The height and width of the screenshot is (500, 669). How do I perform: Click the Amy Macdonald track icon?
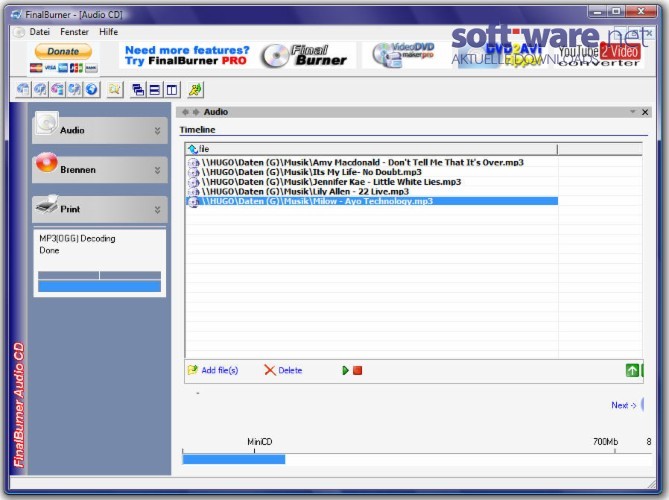point(194,163)
